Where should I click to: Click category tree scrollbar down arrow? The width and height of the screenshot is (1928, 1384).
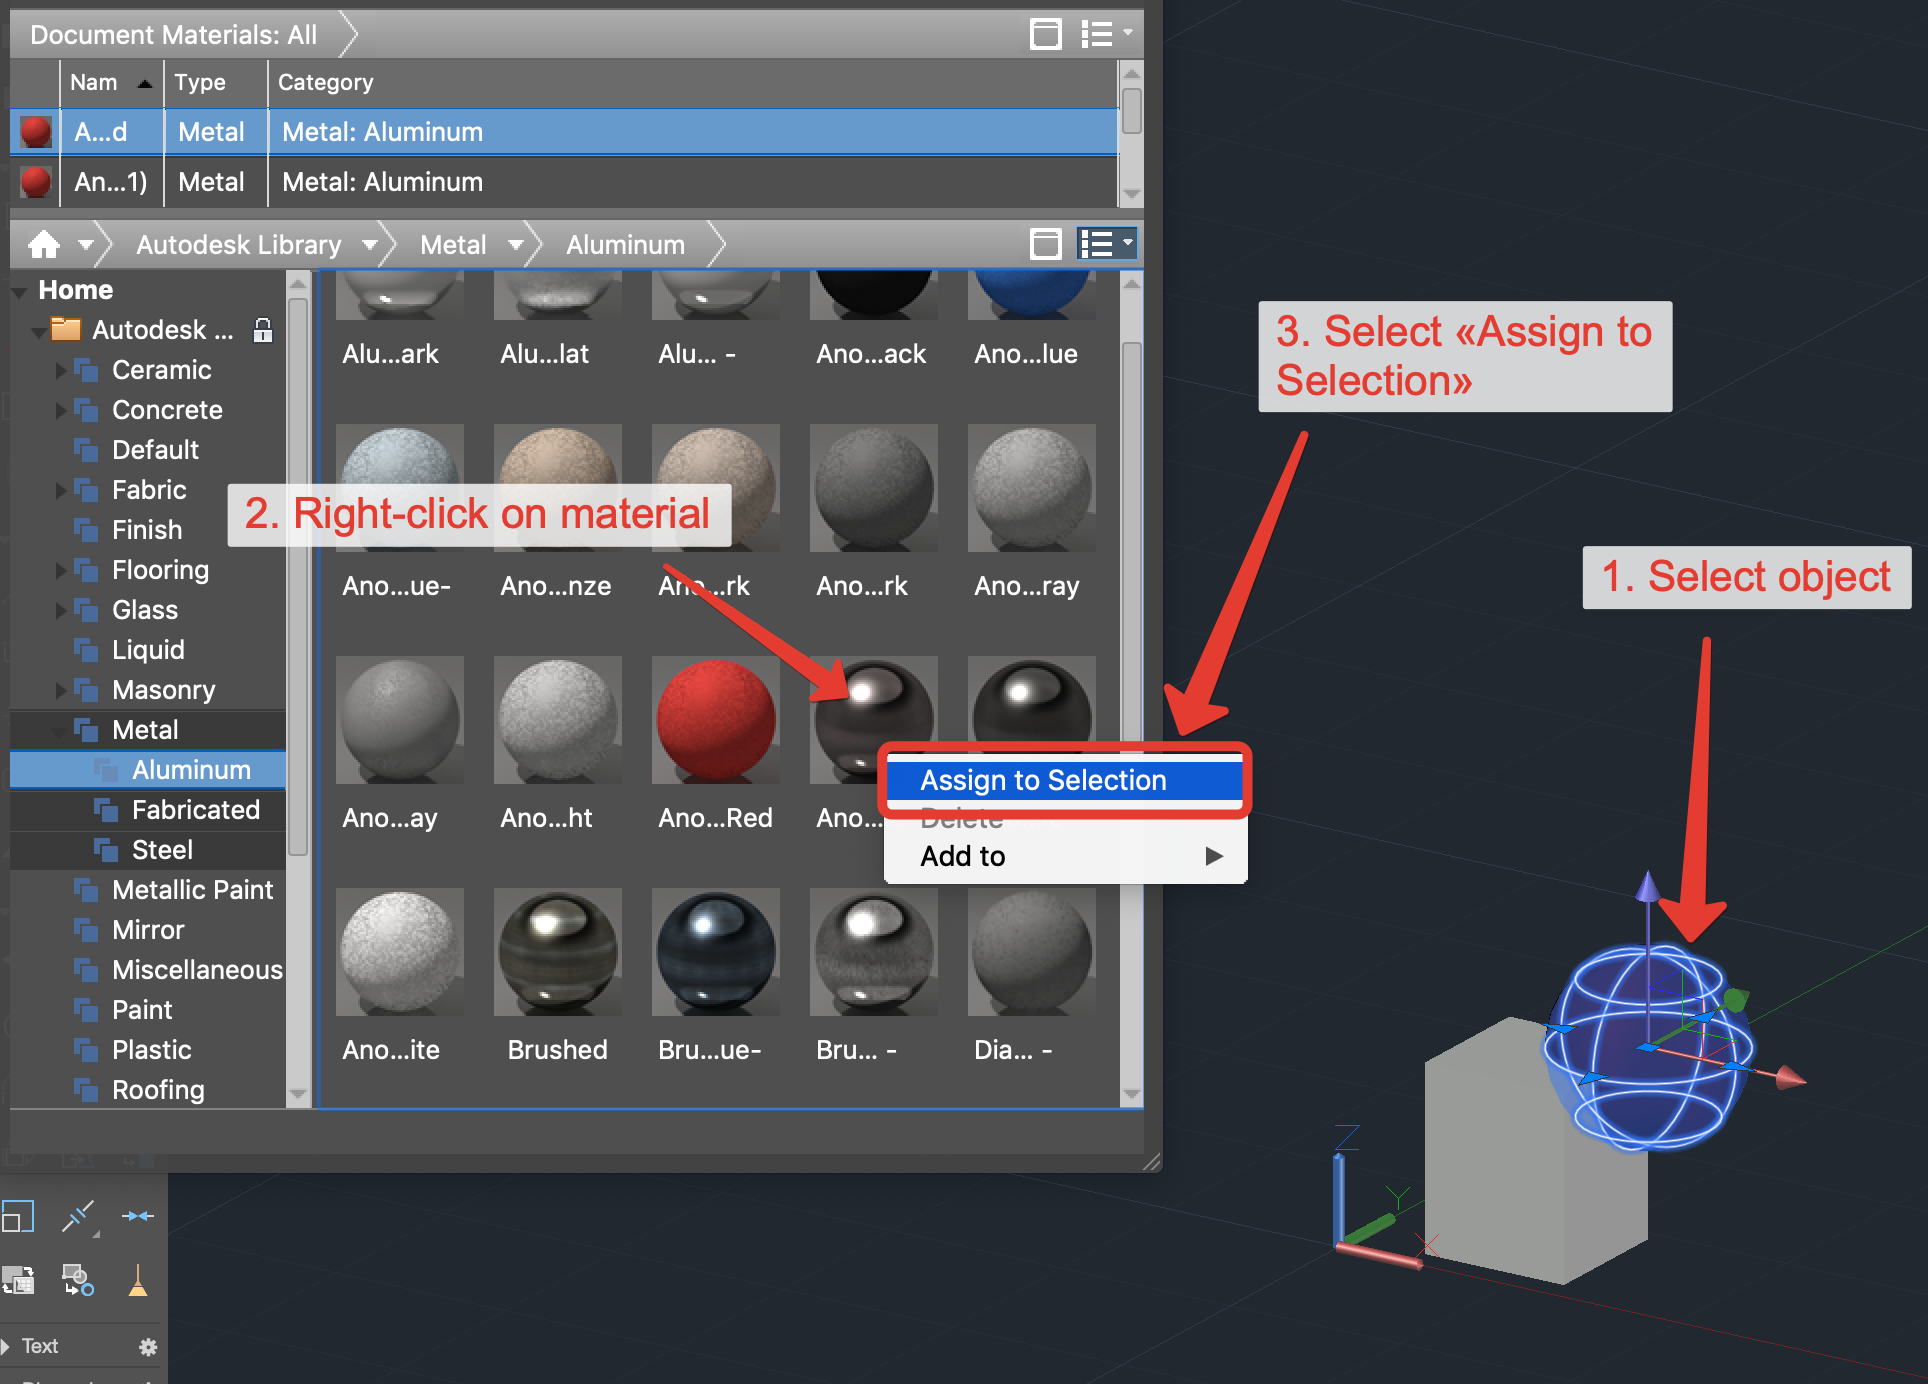click(297, 1094)
